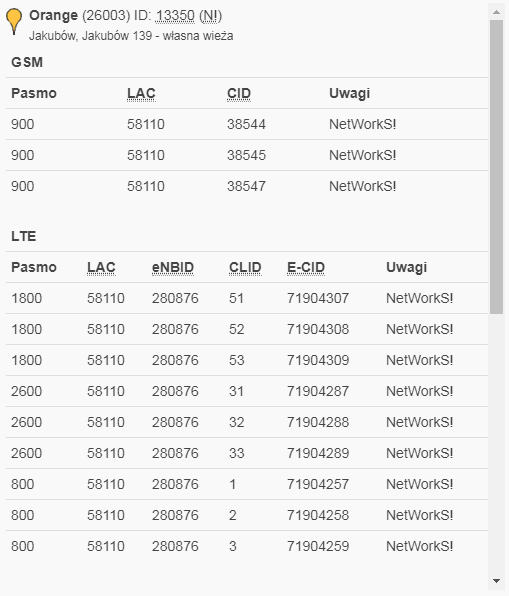Select GSM row with CID 38547

tap(247, 186)
